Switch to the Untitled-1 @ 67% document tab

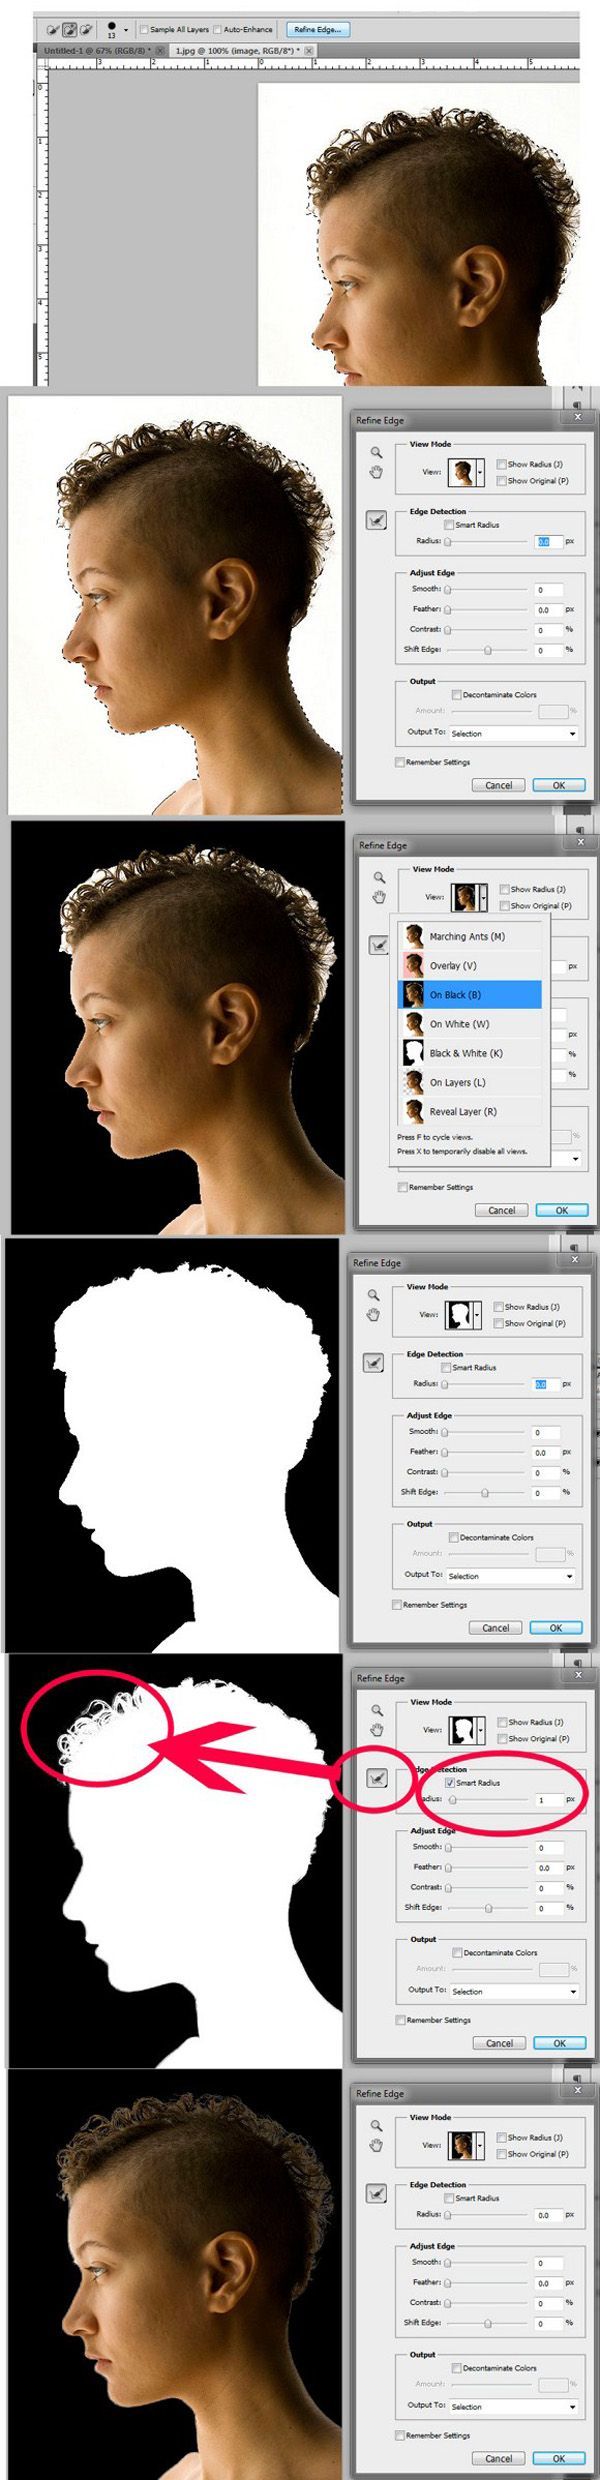pyautogui.click(x=97, y=50)
